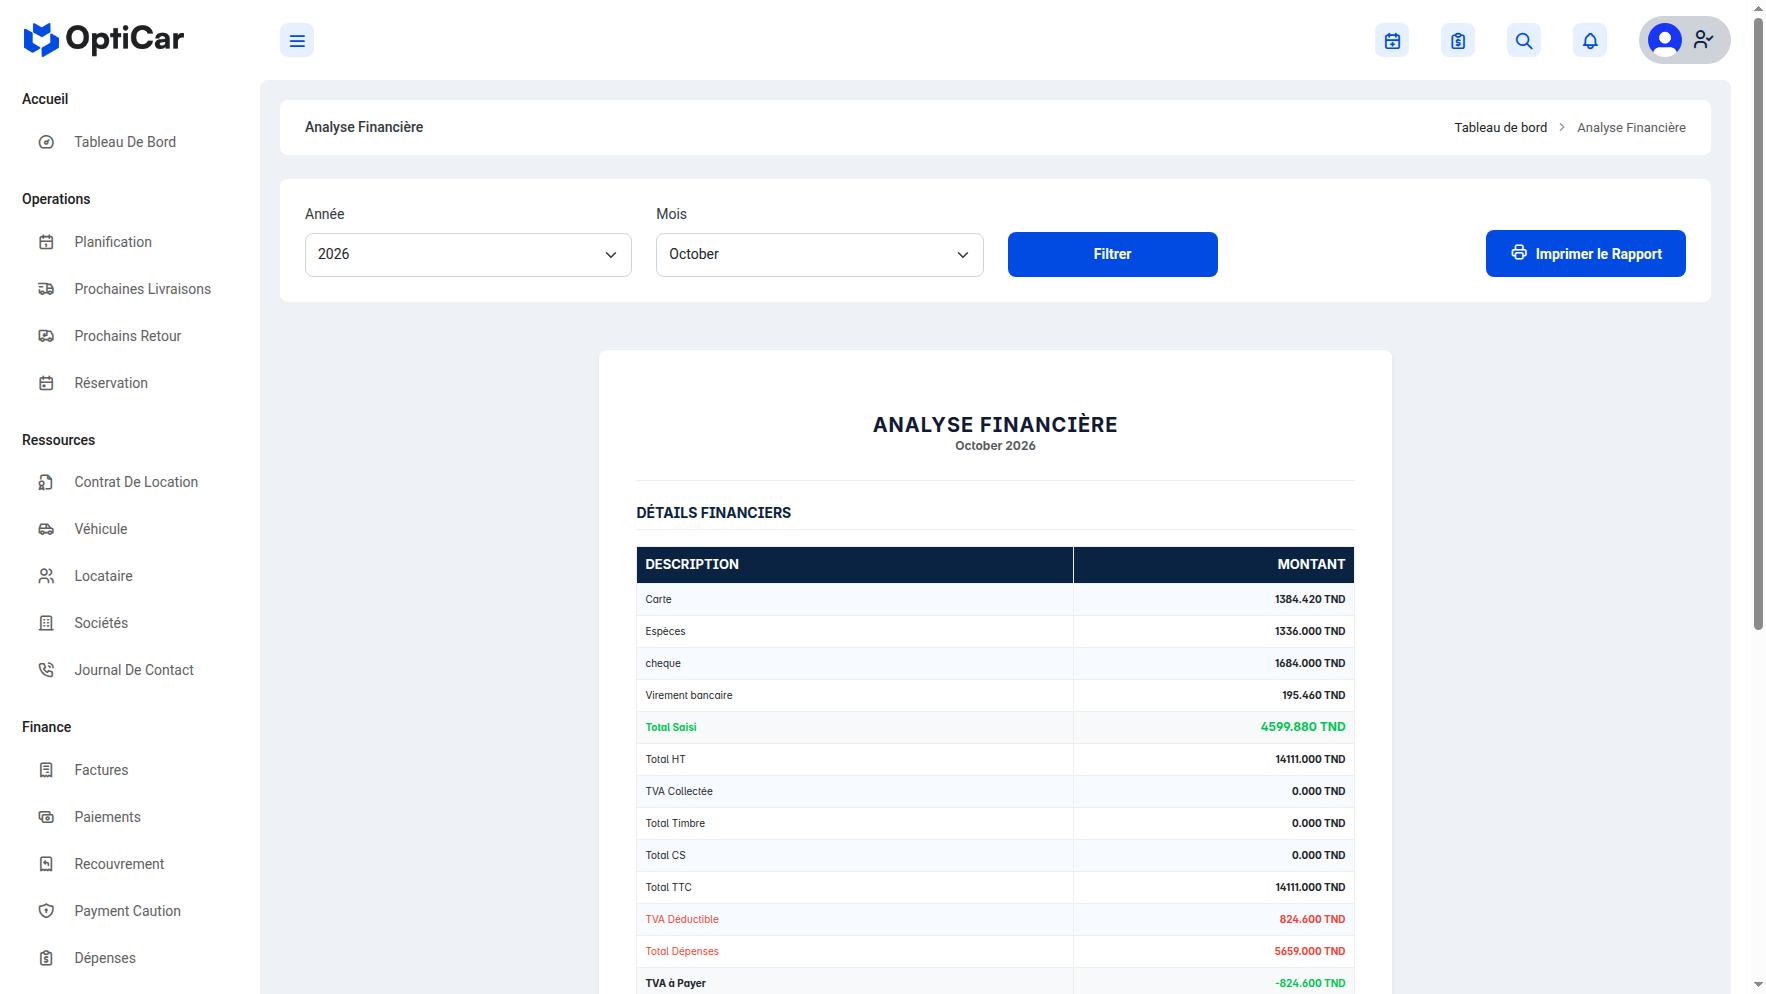Open Recouvrement menu item

[119, 864]
